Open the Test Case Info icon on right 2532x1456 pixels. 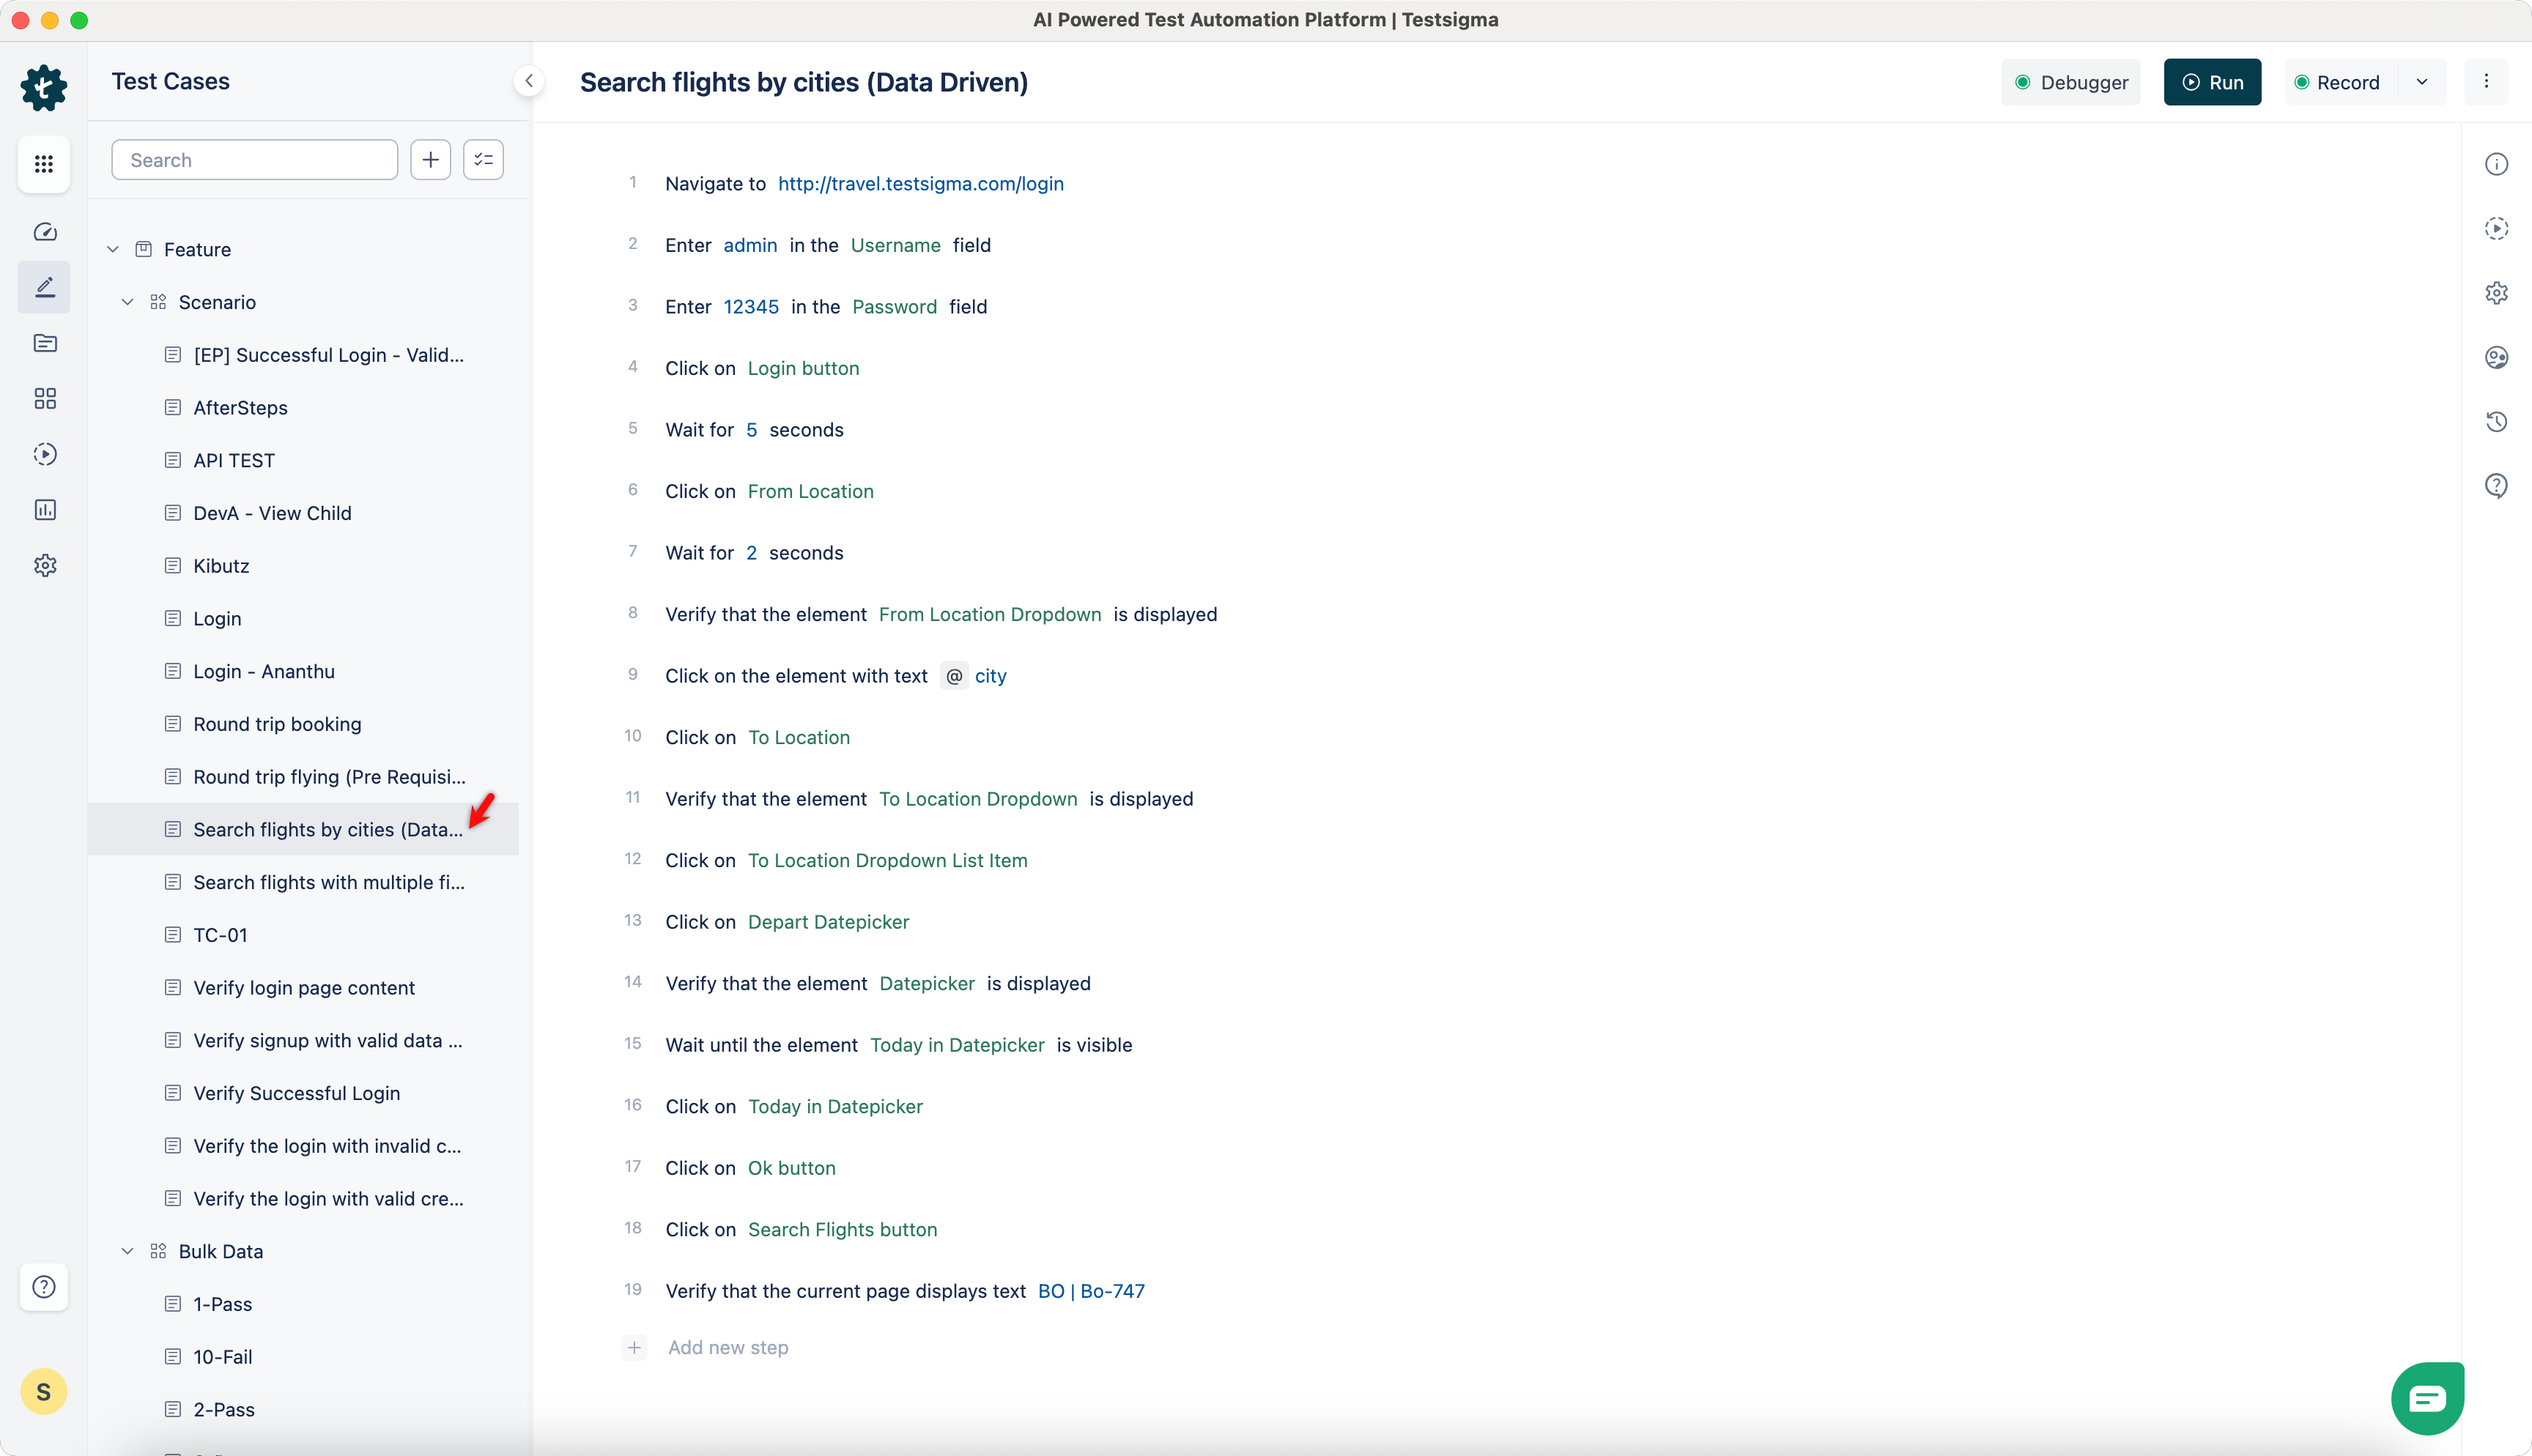click(2497, 163)
